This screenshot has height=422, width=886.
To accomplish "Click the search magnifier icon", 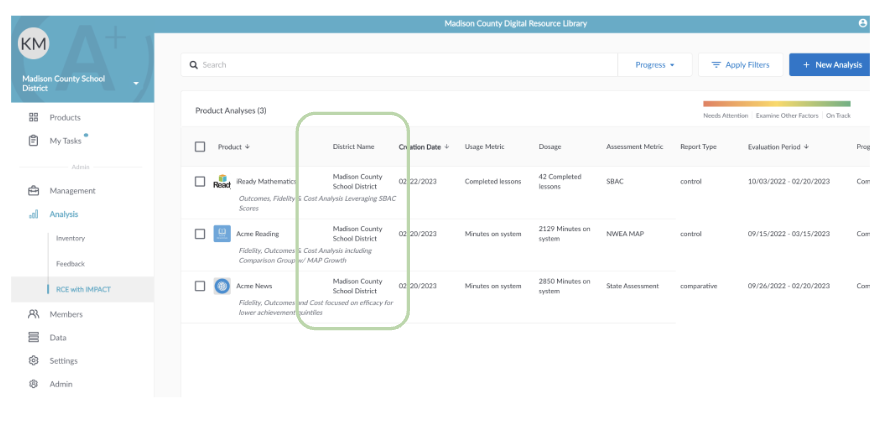I will point(194,65).
